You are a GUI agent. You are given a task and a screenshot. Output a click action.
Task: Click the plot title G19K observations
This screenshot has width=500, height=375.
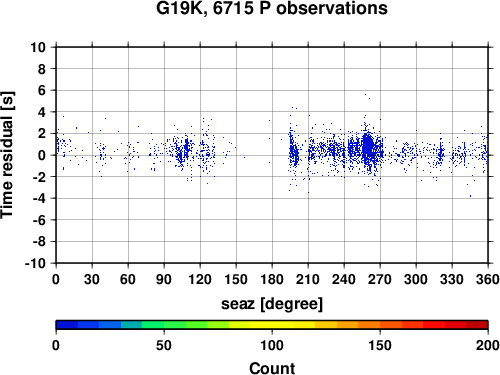coord(272,8)
